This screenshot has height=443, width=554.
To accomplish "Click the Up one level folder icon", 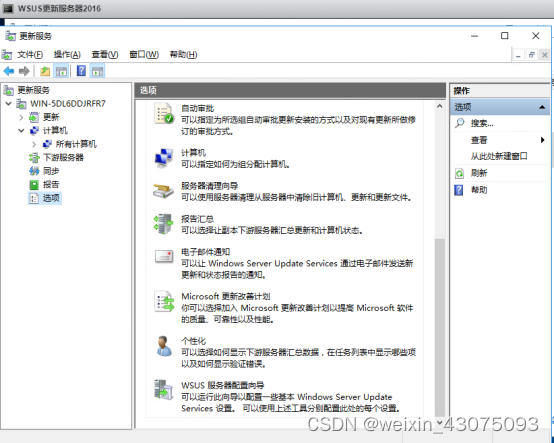I will pos(45,71).
